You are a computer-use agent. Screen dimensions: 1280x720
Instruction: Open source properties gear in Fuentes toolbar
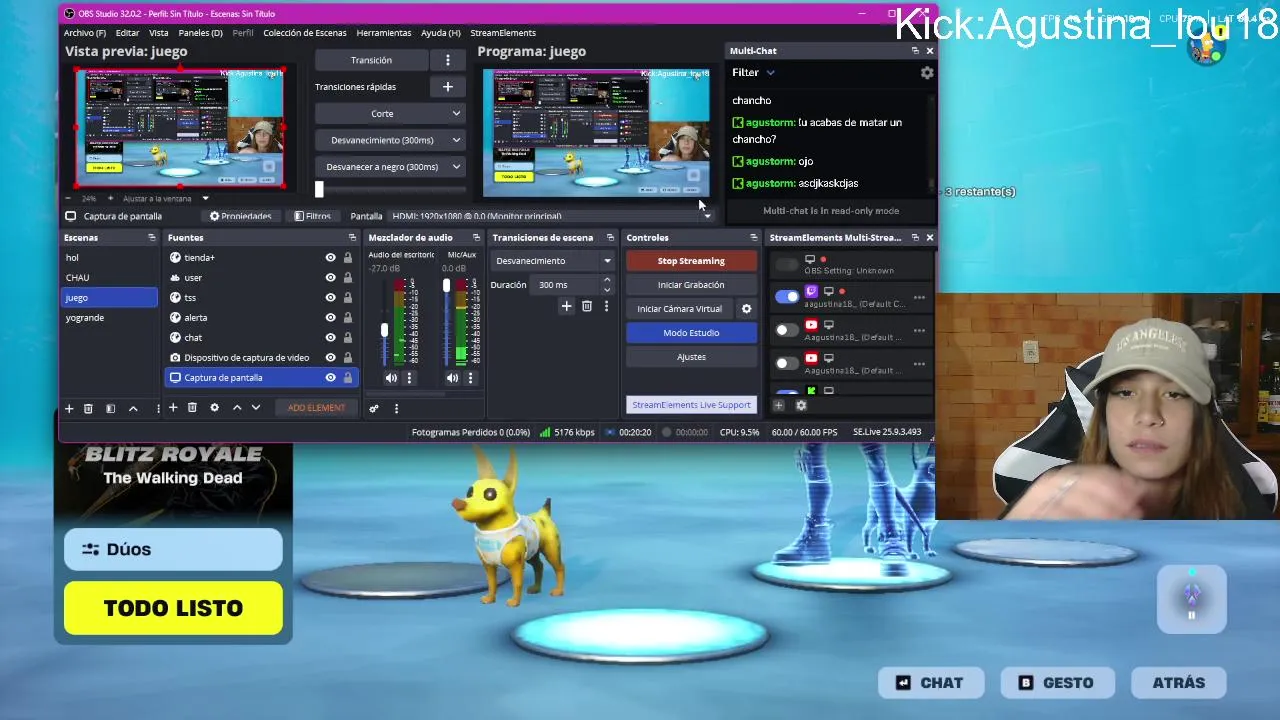pyautogui.click(x=214, y=408)
